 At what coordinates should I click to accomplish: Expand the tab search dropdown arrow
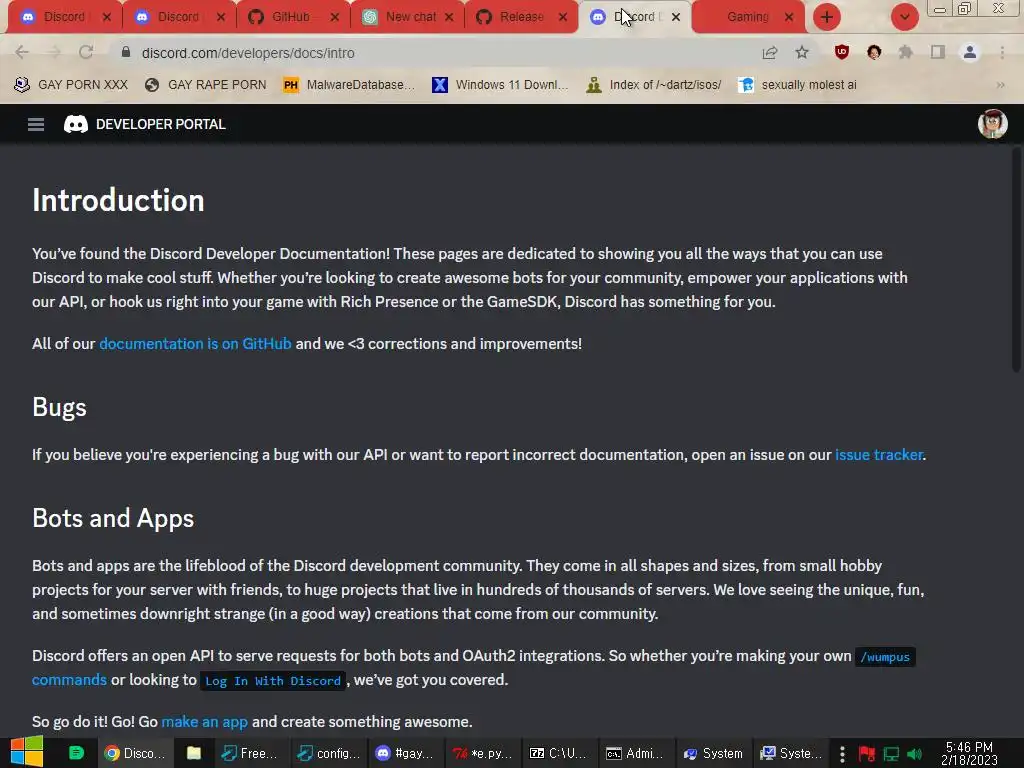coord(904,17)
